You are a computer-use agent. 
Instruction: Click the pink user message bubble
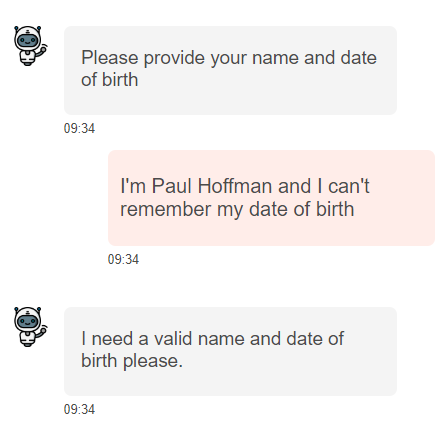pos(271,198)
